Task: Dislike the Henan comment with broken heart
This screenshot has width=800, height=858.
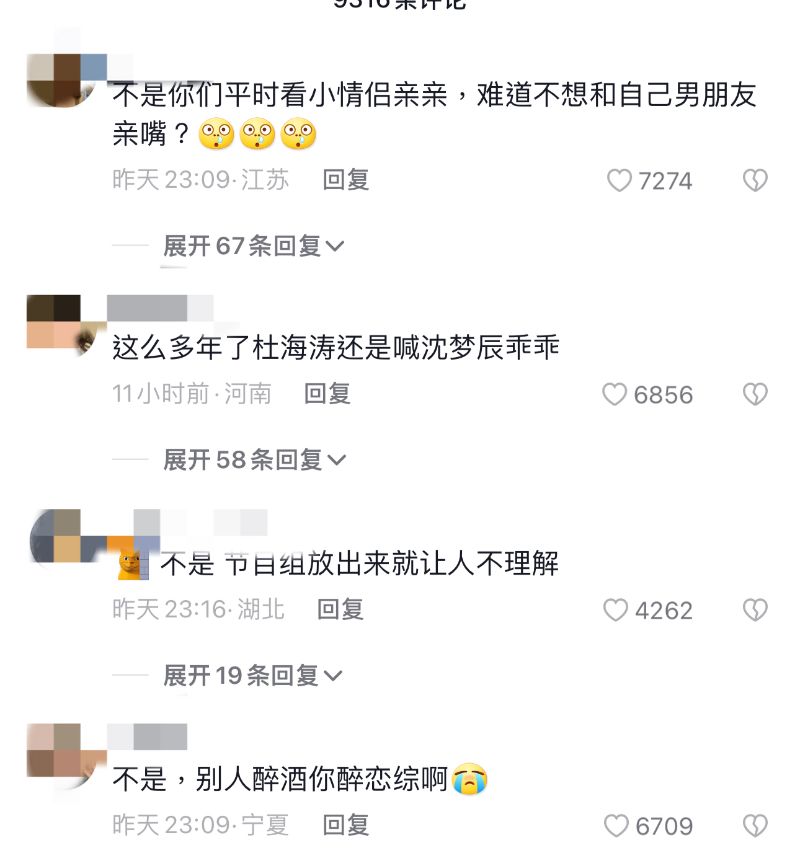Action: click(x=755, y=395)
